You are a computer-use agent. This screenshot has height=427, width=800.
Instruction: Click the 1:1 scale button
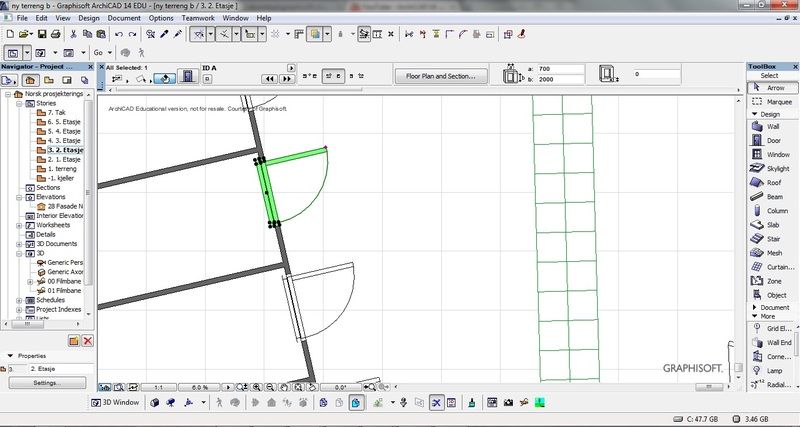pyautogui.click(x=159, y=388)
